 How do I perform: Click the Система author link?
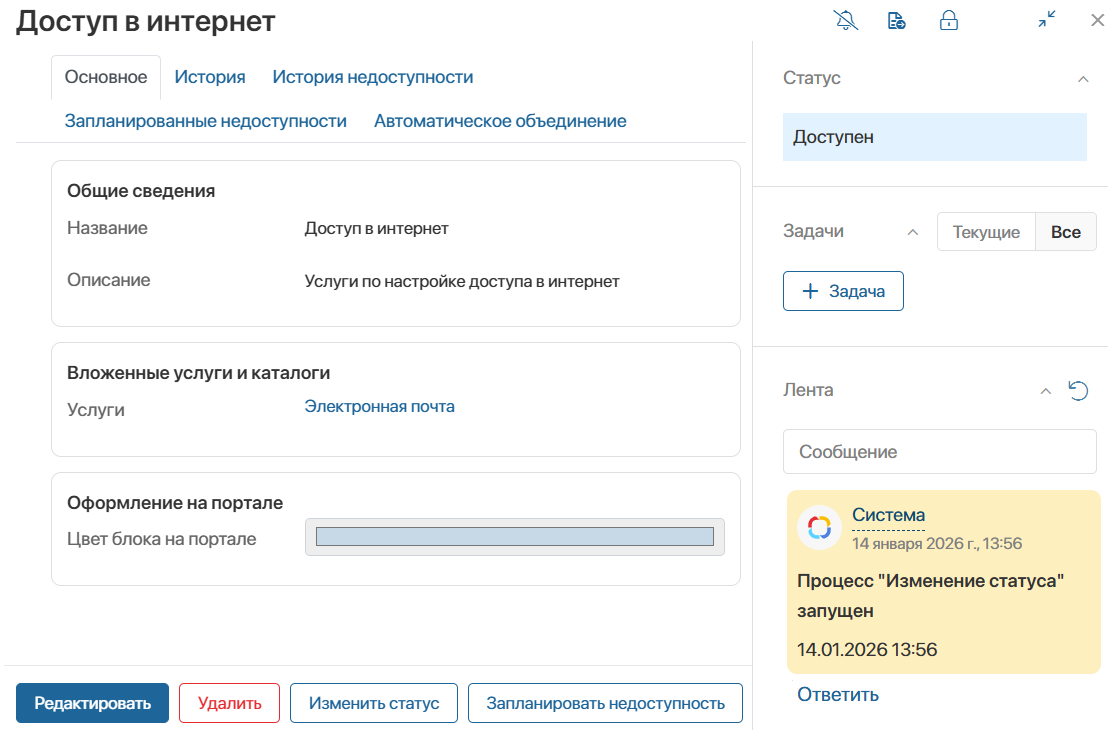888,515
